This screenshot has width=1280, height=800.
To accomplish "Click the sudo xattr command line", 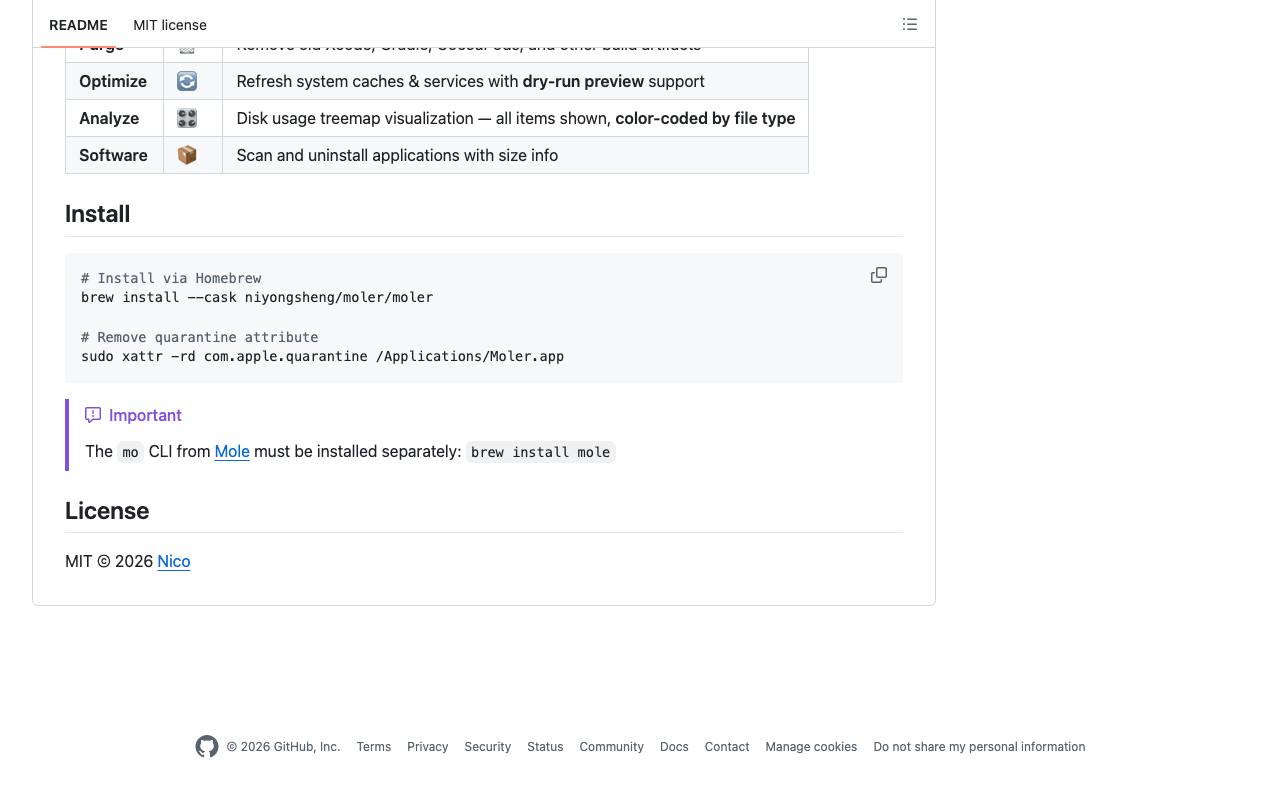I will pyautogui.click(x=322, y=356).
